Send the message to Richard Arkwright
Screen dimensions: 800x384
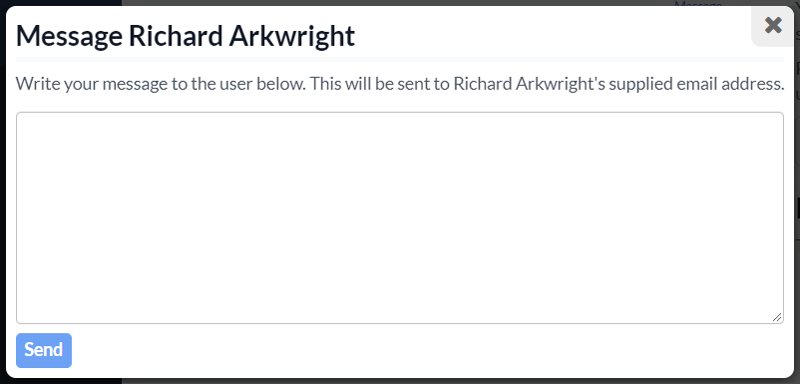(44, 350)
